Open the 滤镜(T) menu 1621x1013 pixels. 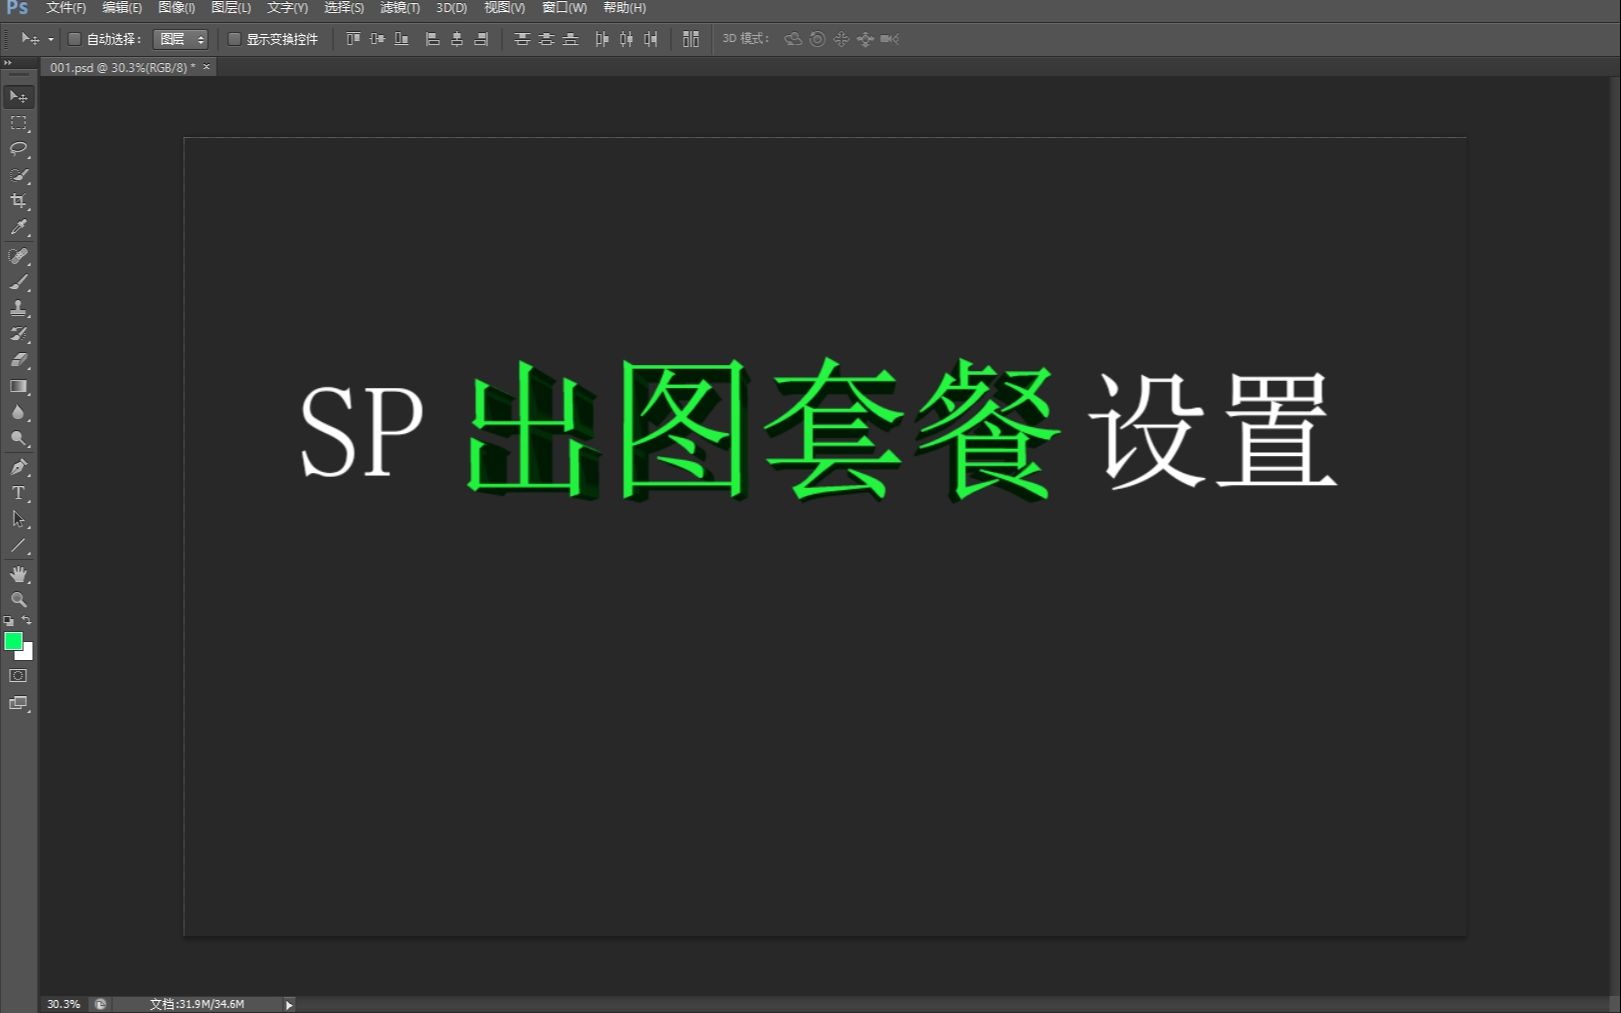pyautogui.click(x=400, y=8)
